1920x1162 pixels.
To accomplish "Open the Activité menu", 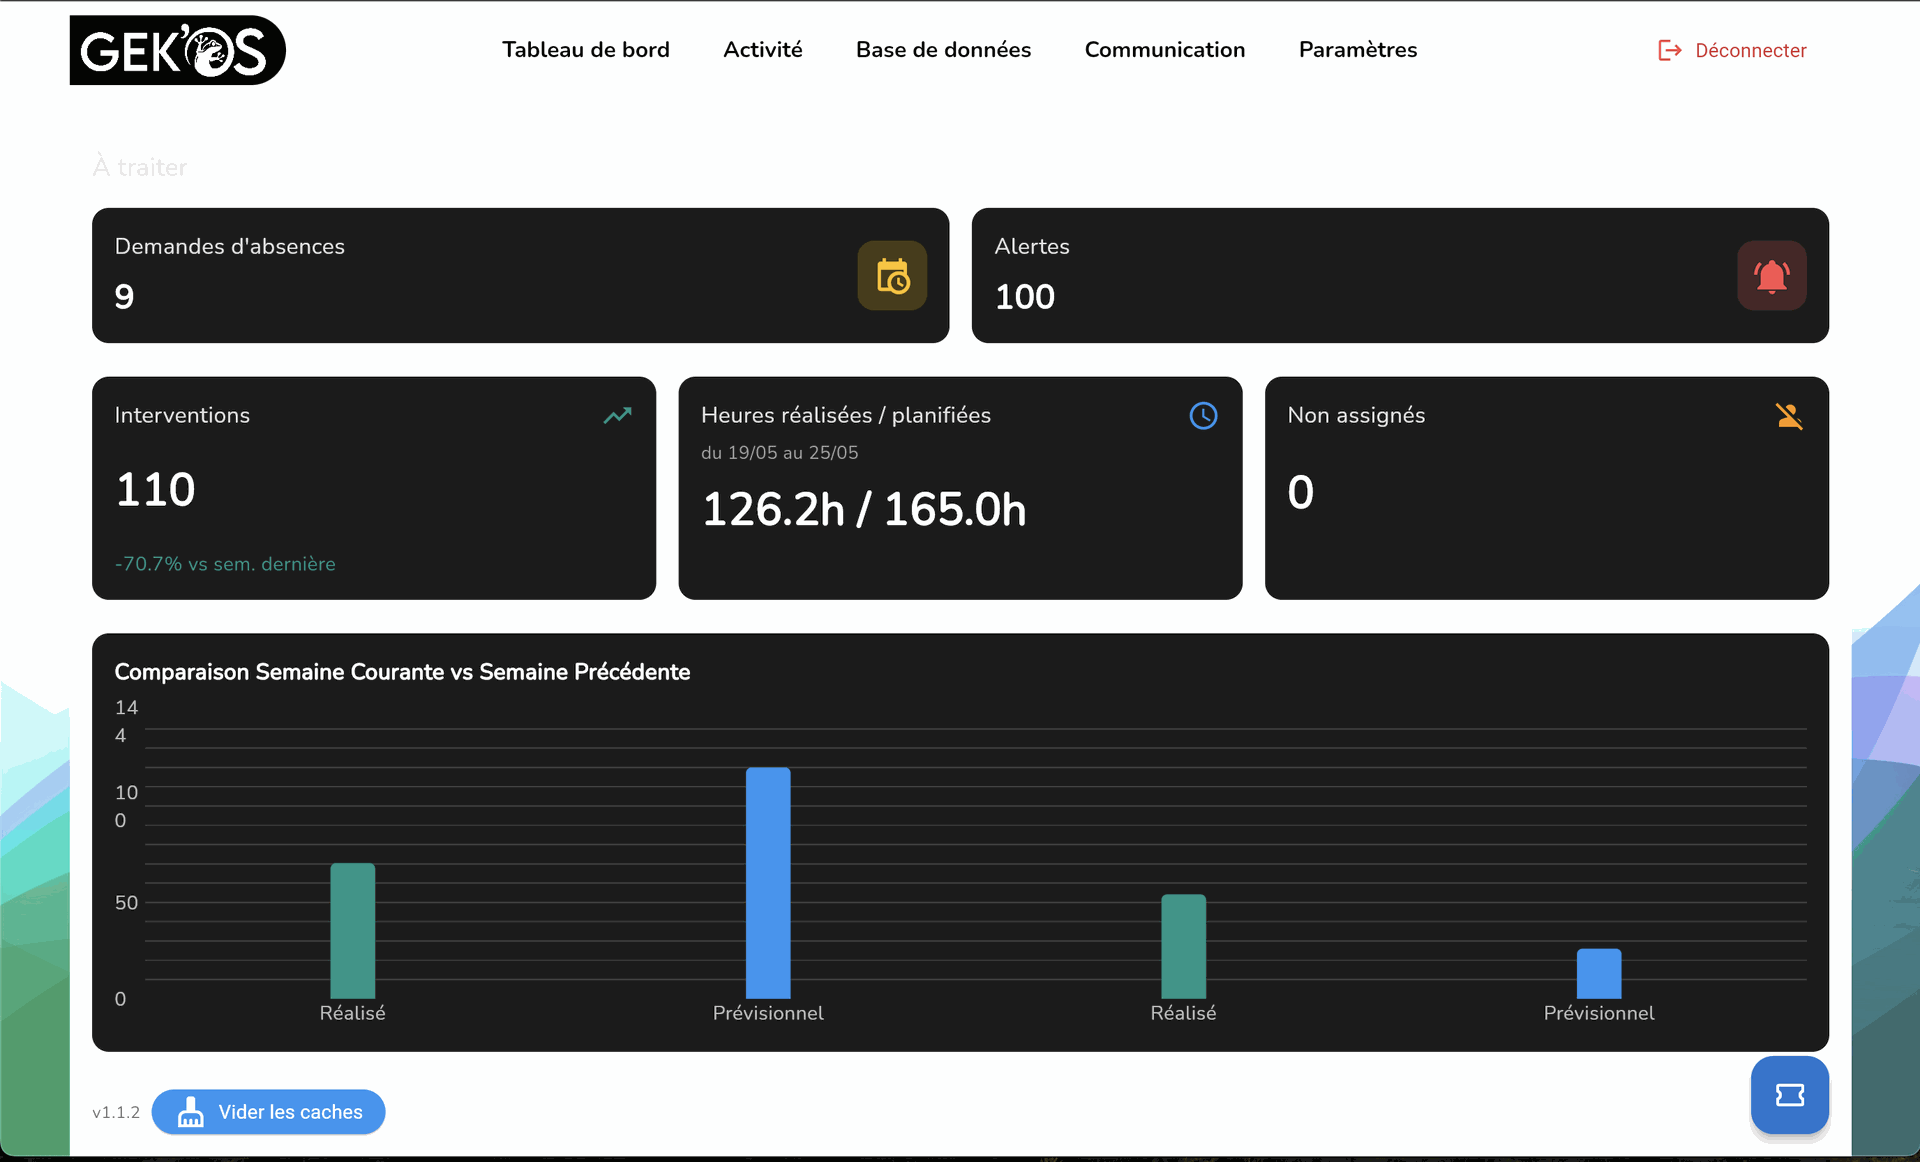I will (x=762, y=50).
